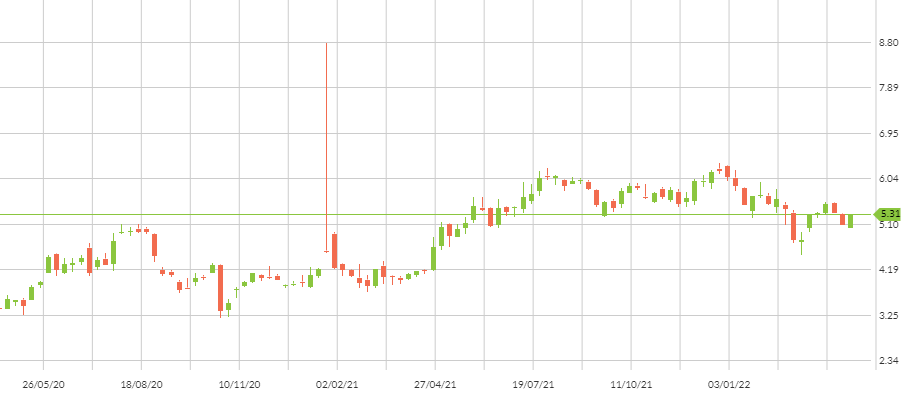Pick the 19/07/21 date label
Screen dimensions: 912x403
(x=533, y=384)
